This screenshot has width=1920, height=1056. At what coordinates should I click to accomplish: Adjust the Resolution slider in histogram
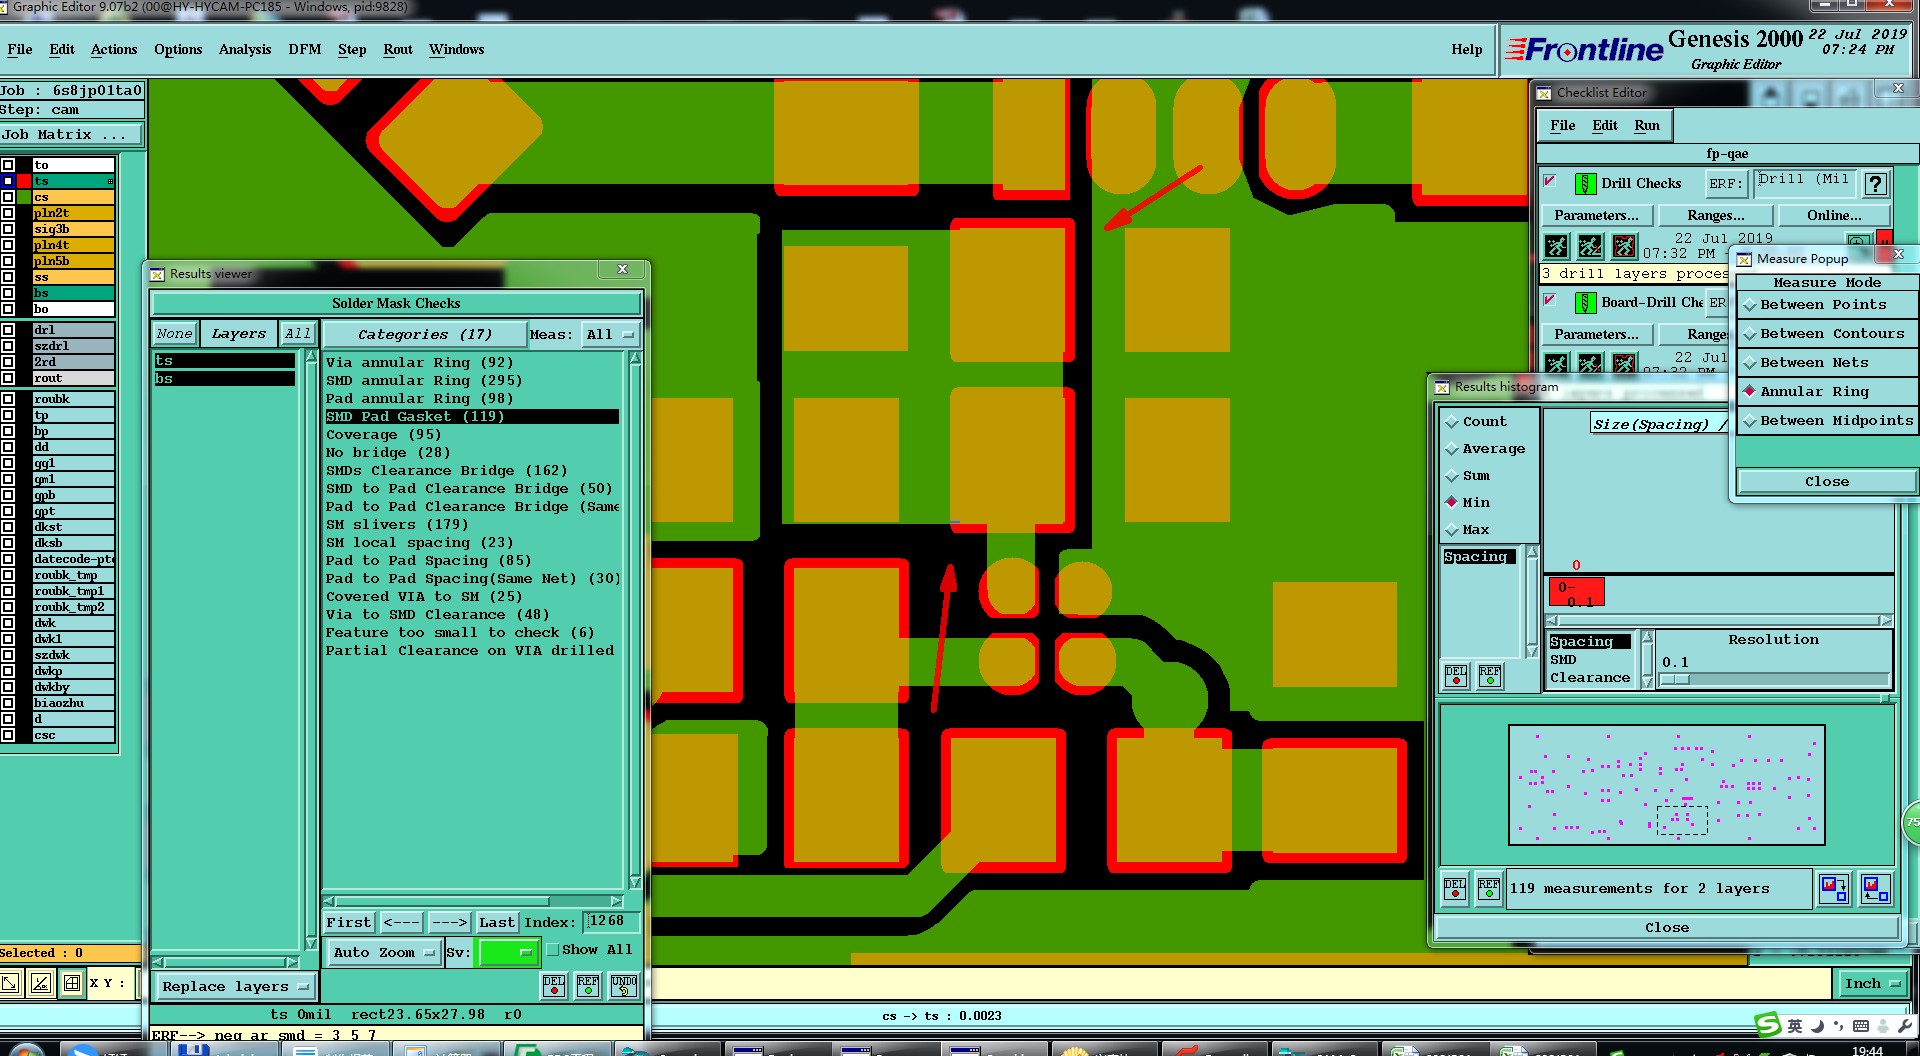click(x=1775, y=680)
